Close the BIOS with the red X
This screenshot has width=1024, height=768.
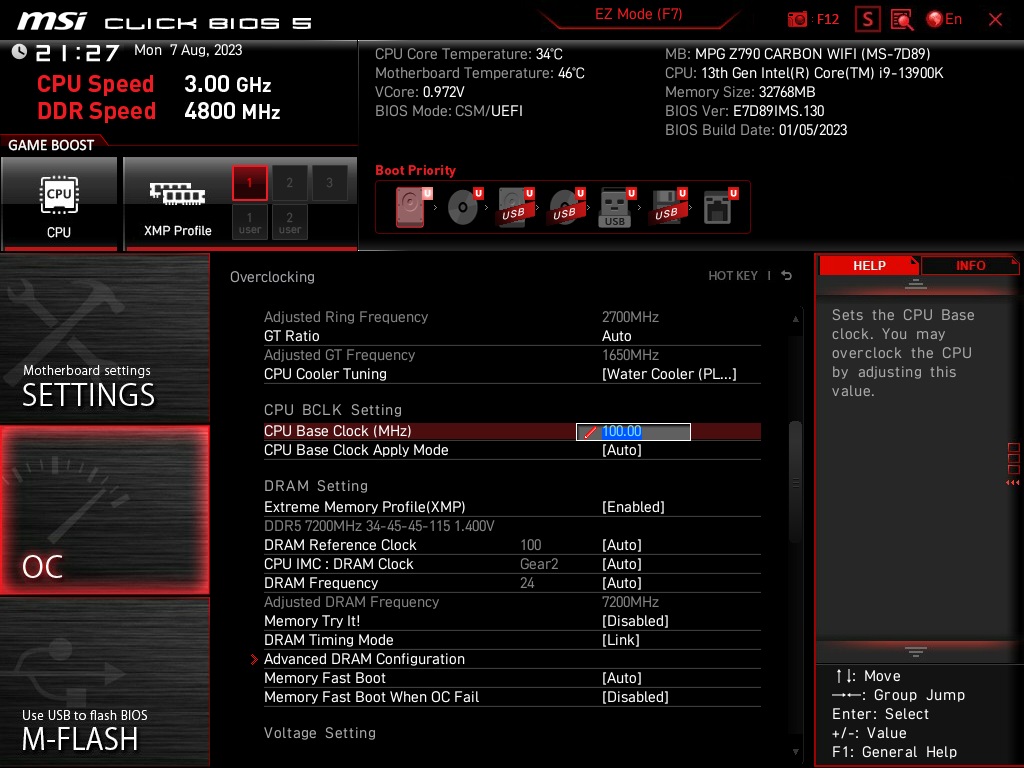[x=995, y=19]
